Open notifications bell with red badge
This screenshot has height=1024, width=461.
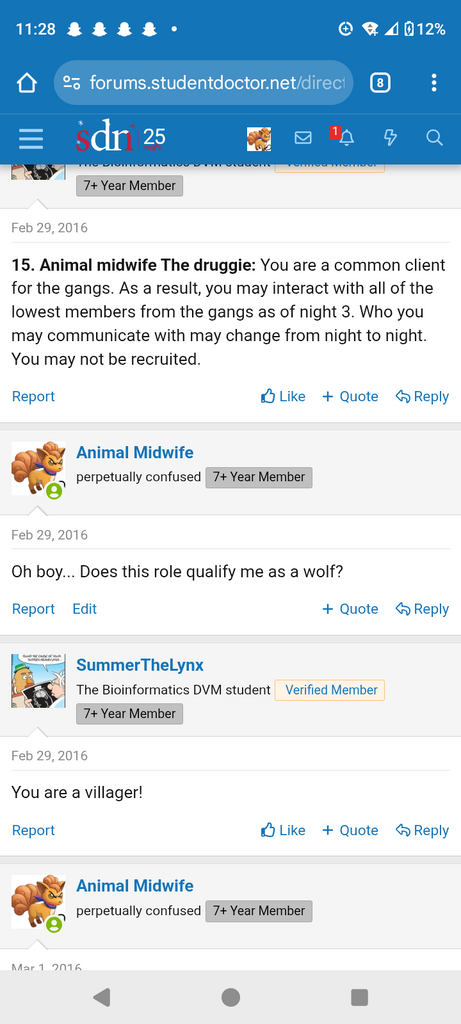[x=343, y=136]
